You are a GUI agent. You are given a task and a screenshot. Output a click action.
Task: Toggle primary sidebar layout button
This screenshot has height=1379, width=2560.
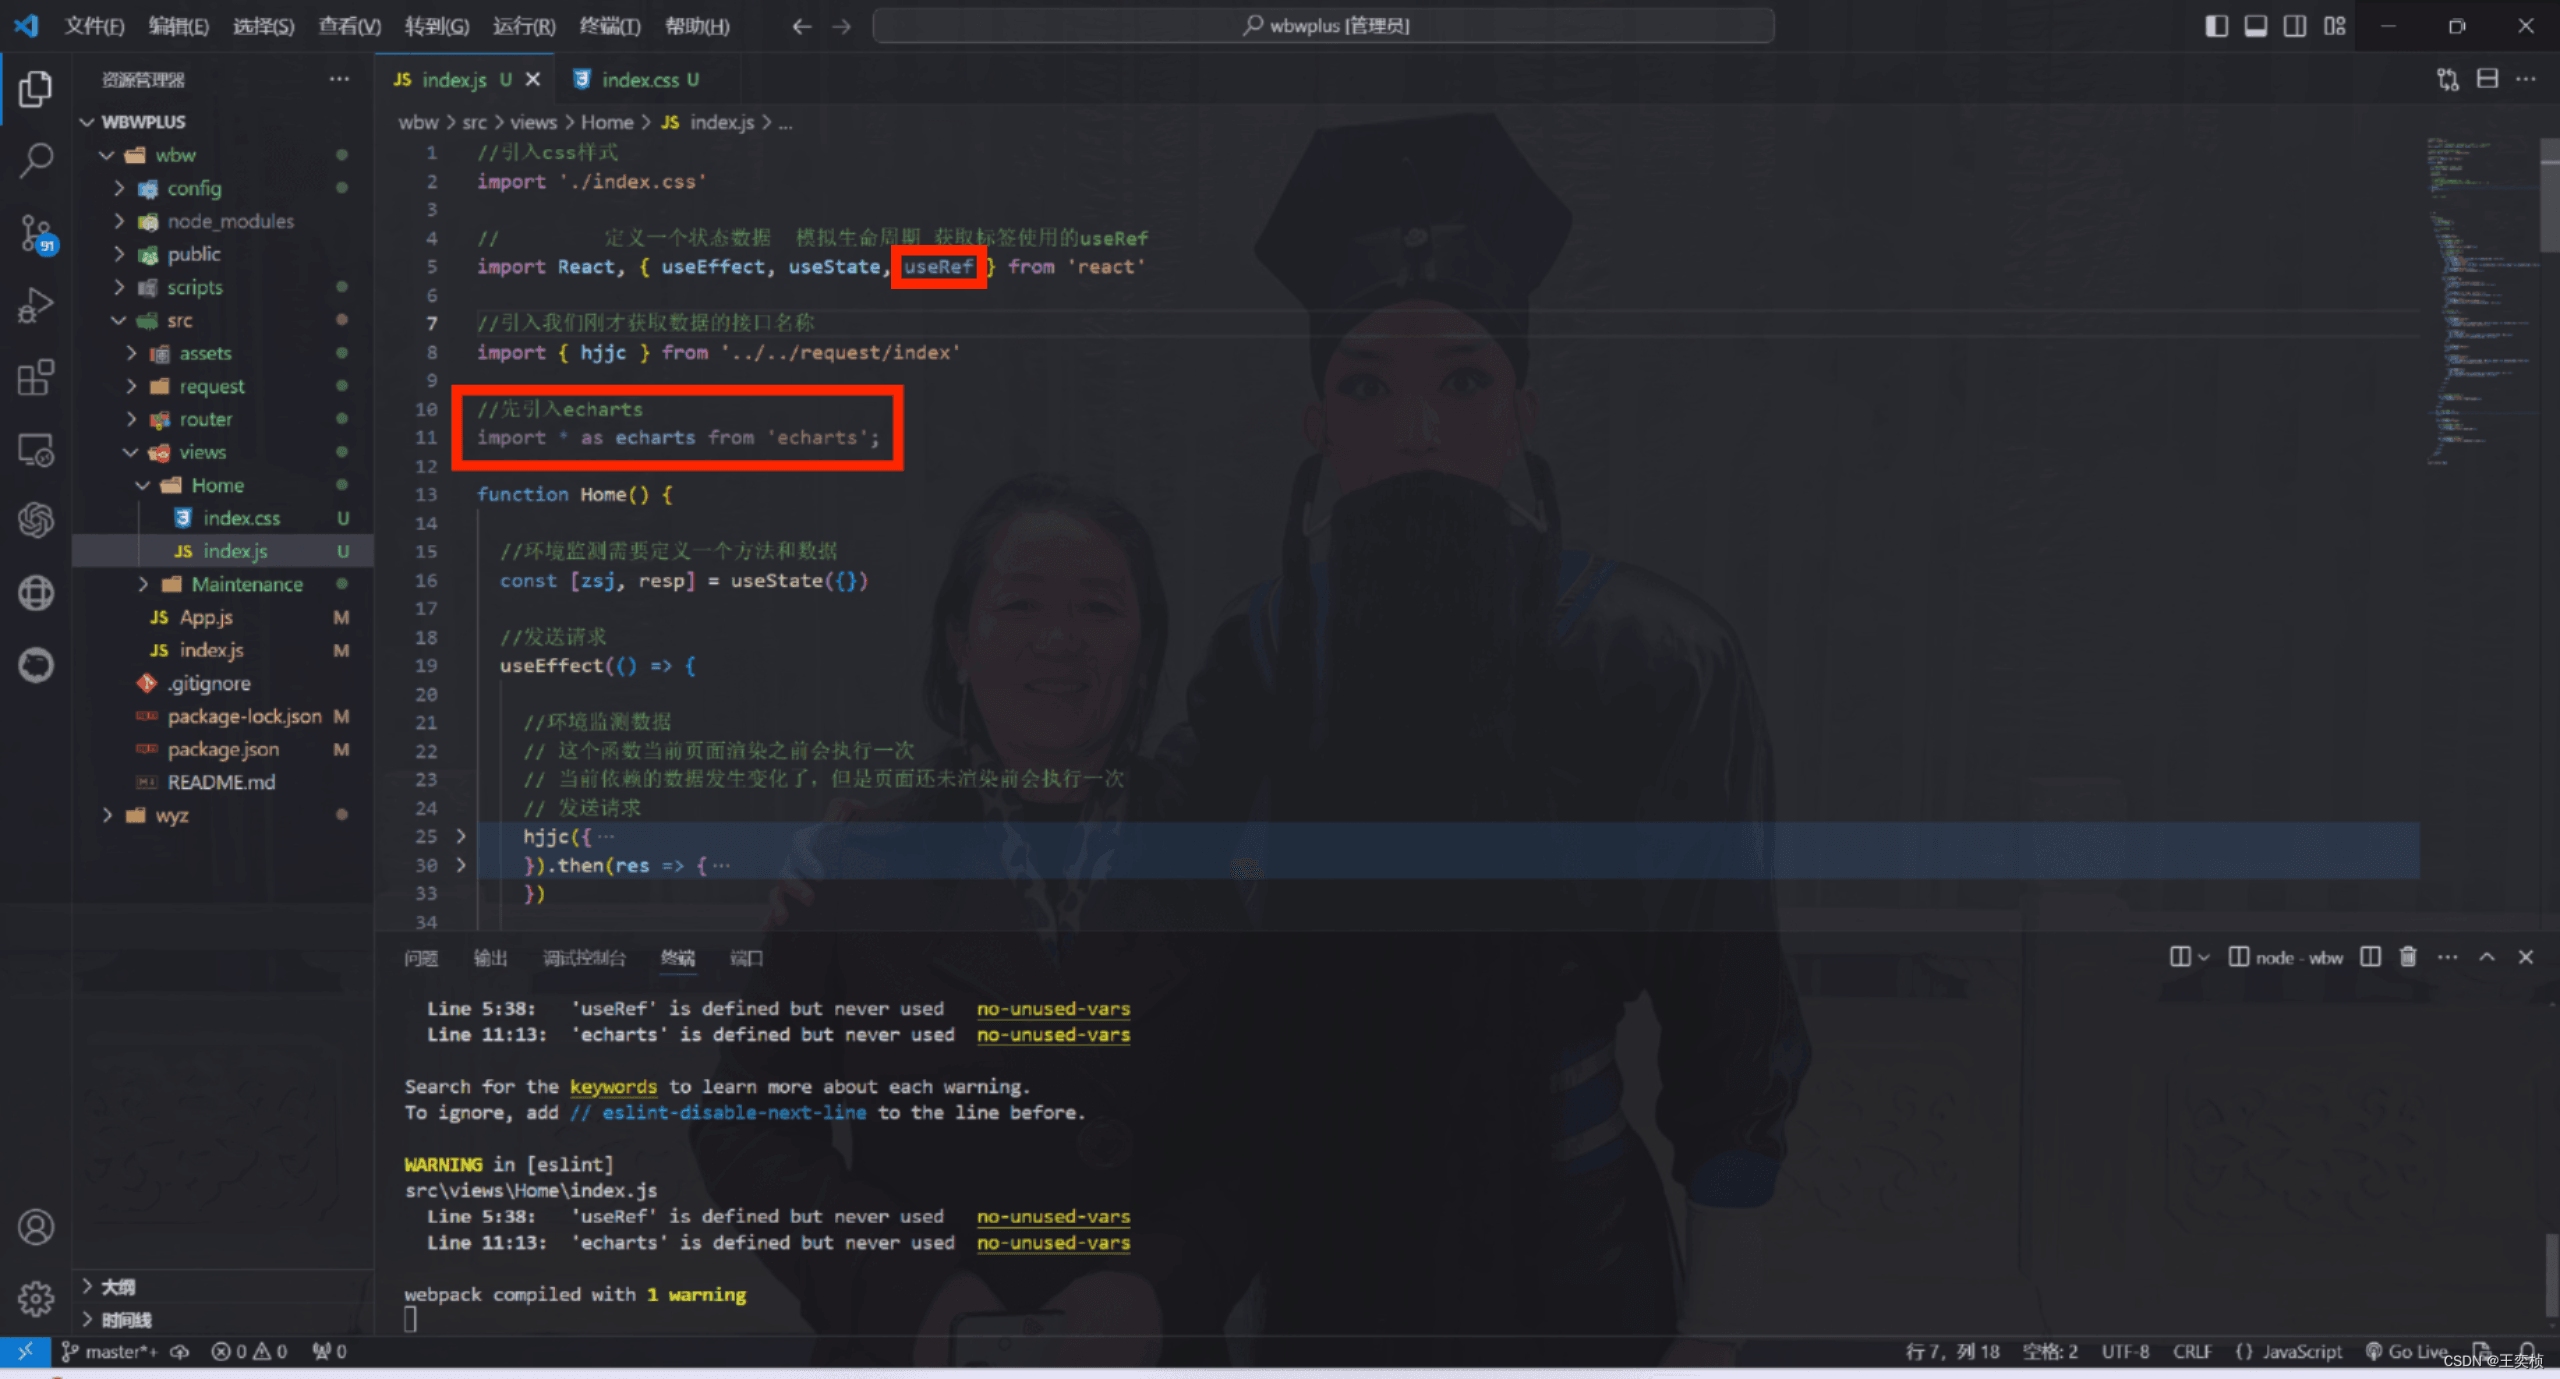[2216, 26]
